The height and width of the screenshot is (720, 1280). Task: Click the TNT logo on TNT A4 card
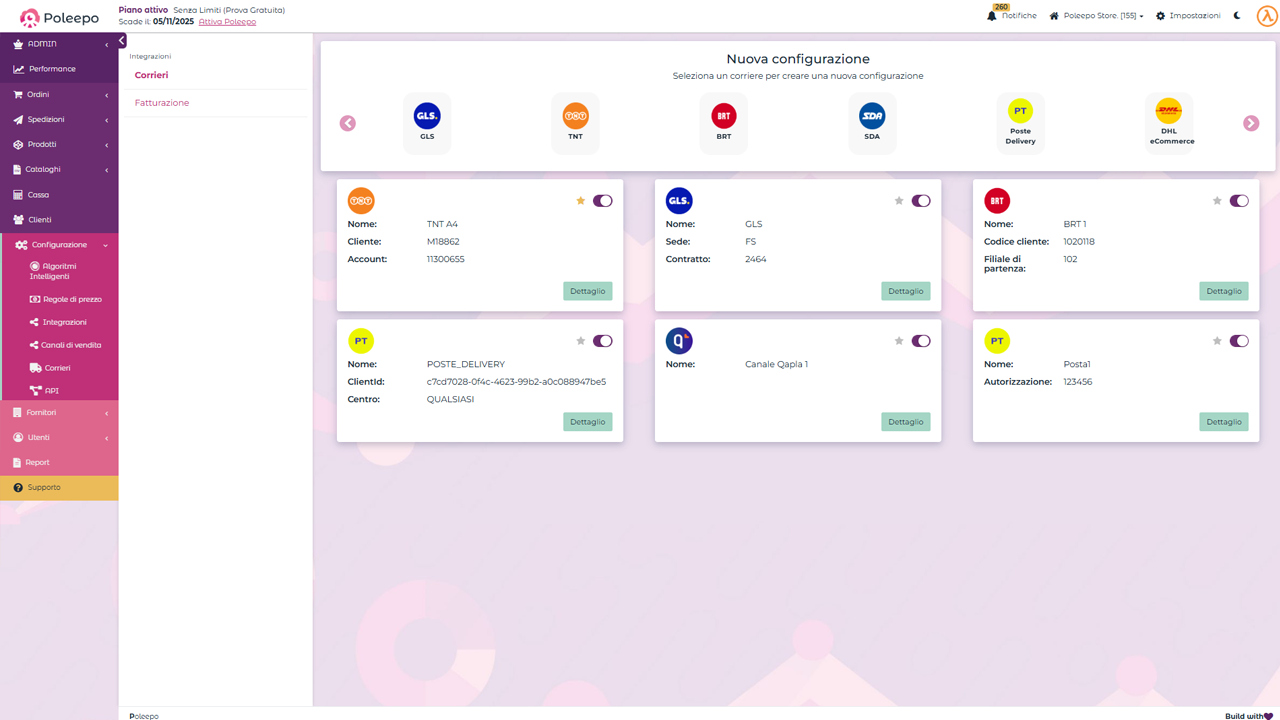(361, 201)
